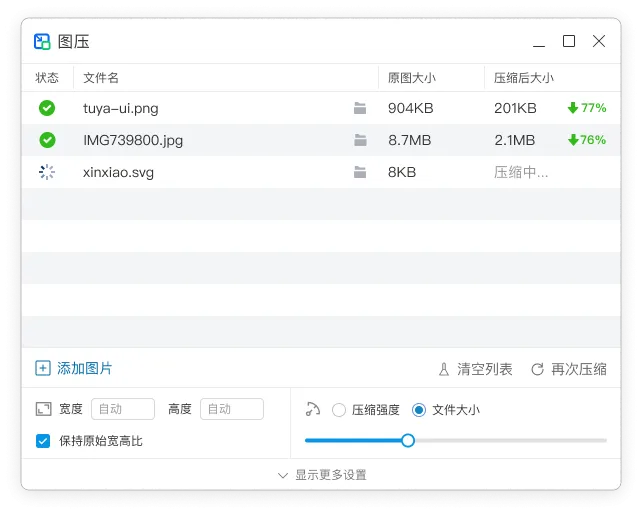Open folder for tuya-ui.png
Viewport: 642px width, 514px height.
pyautogui.click(x=360, y=108)
